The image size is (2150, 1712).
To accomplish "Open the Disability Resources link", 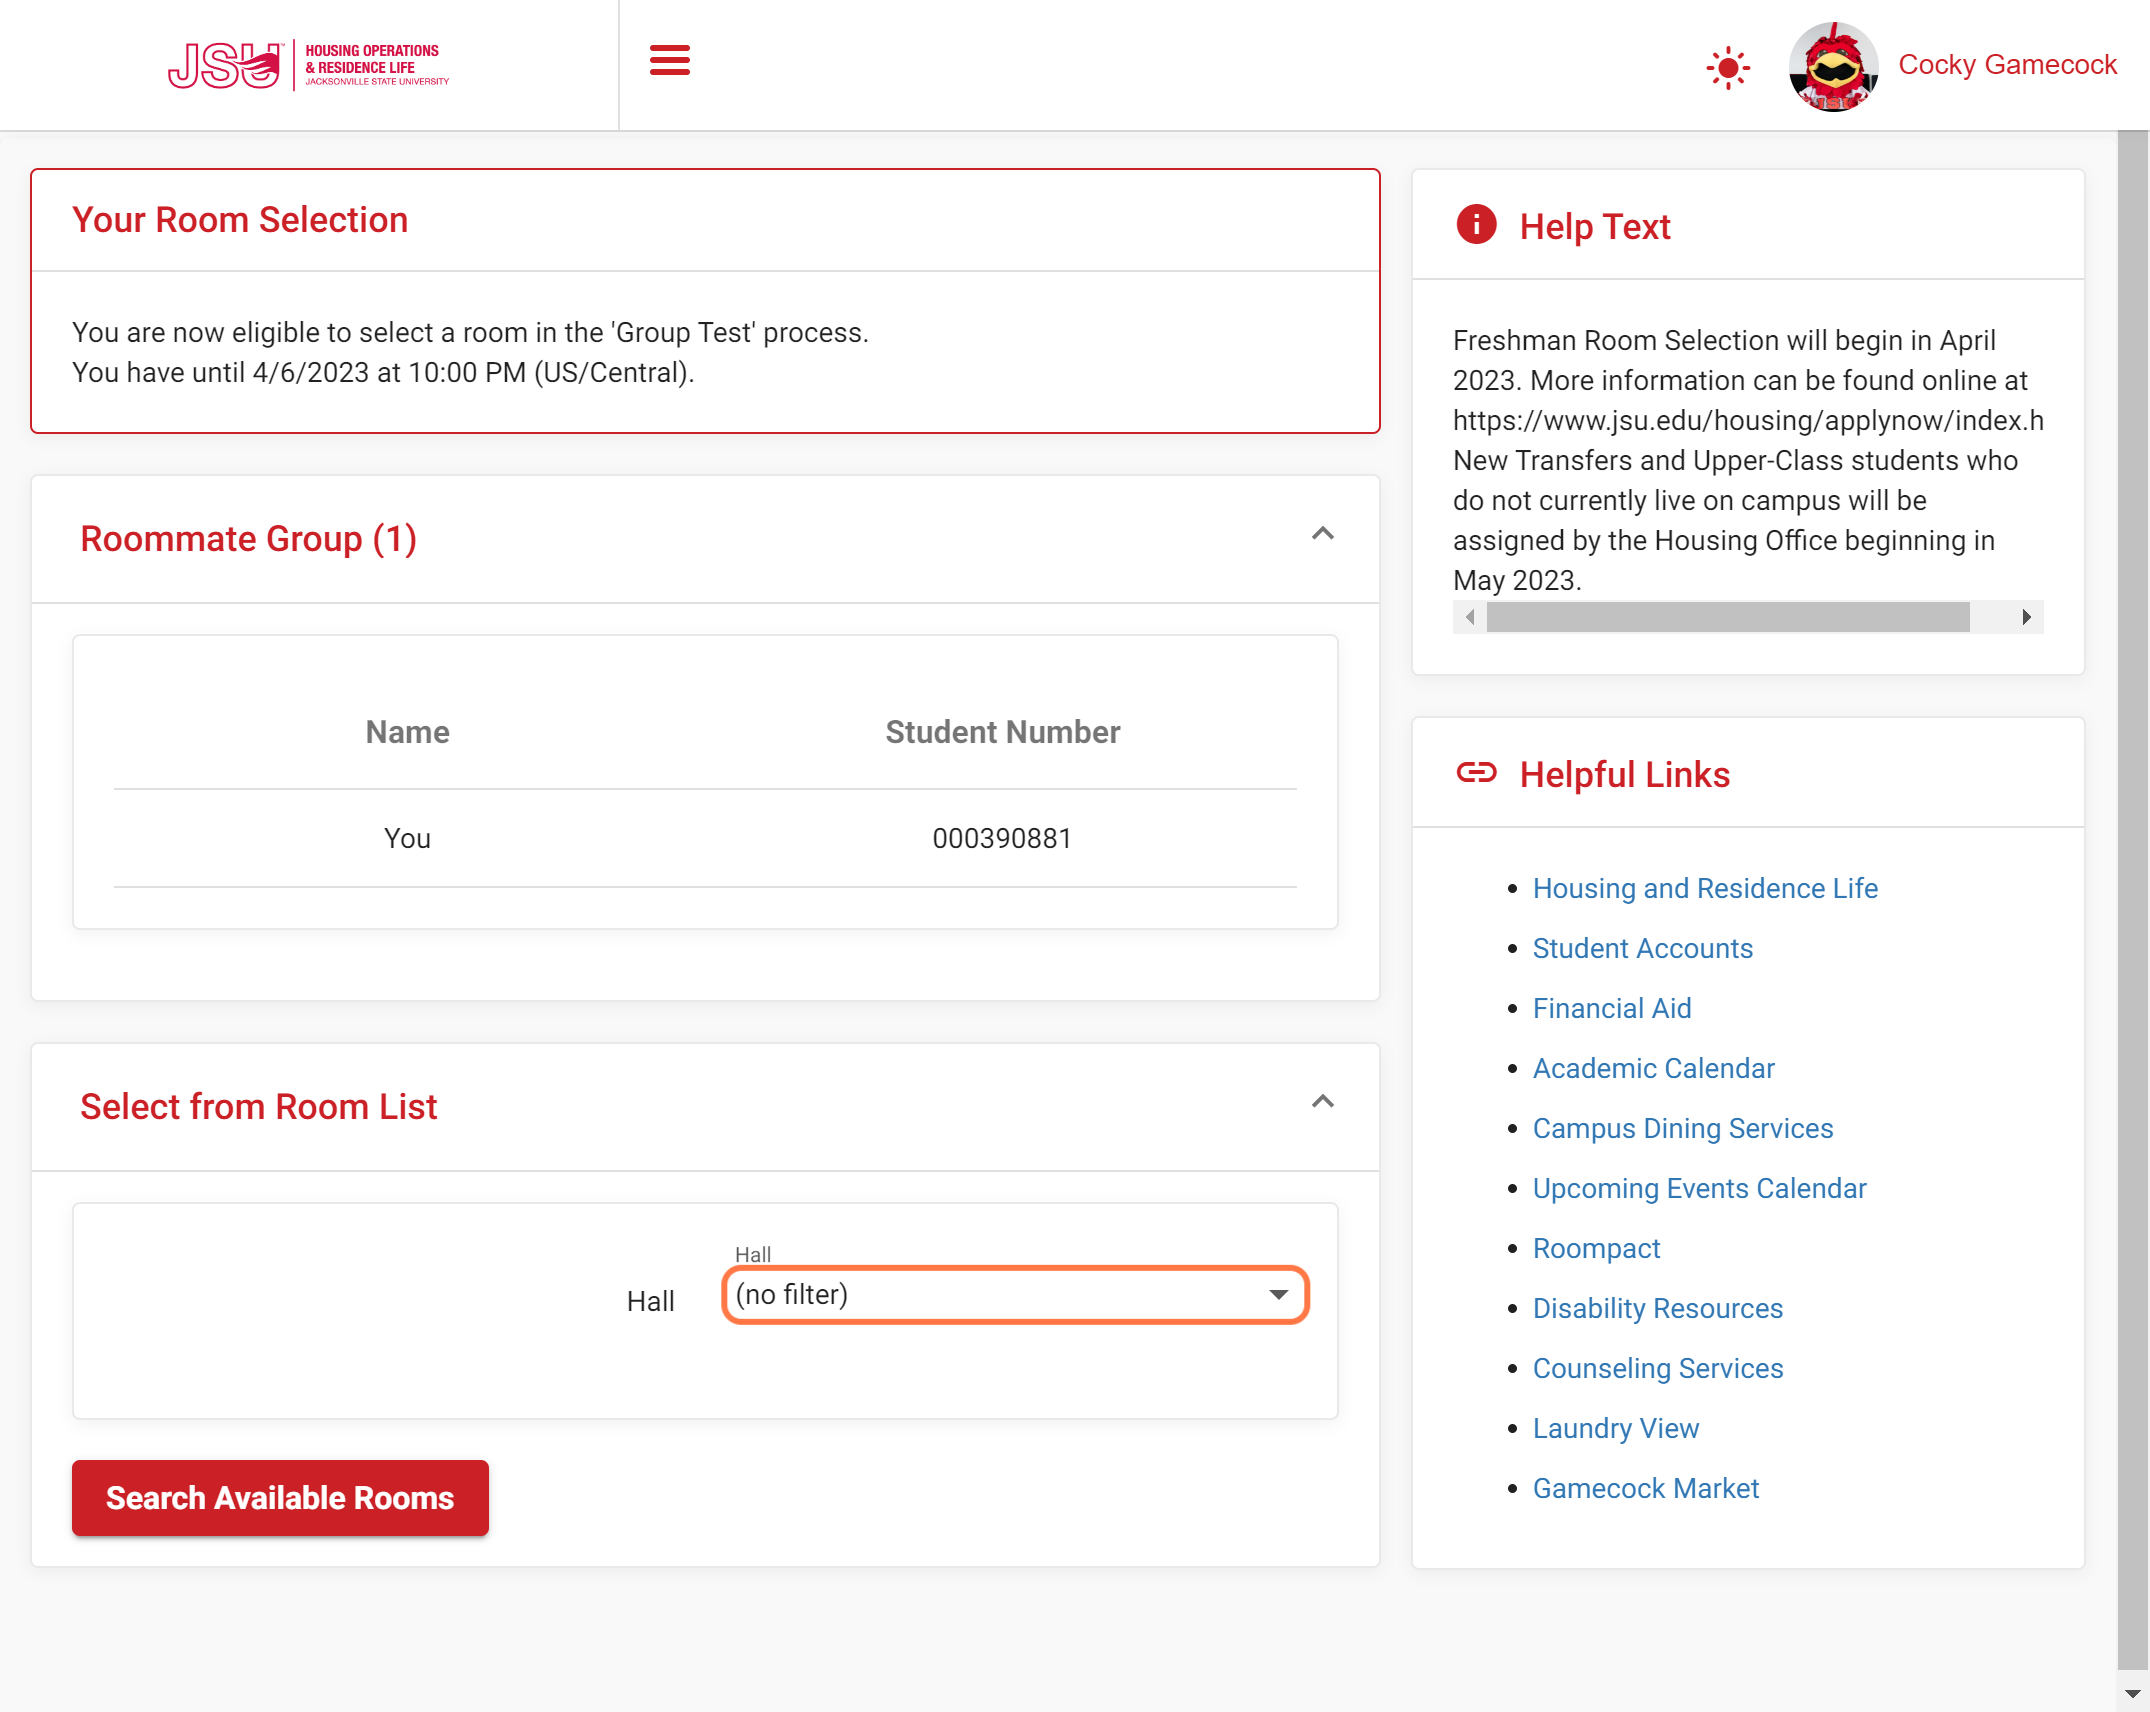I will (x=1657, y=1308).
